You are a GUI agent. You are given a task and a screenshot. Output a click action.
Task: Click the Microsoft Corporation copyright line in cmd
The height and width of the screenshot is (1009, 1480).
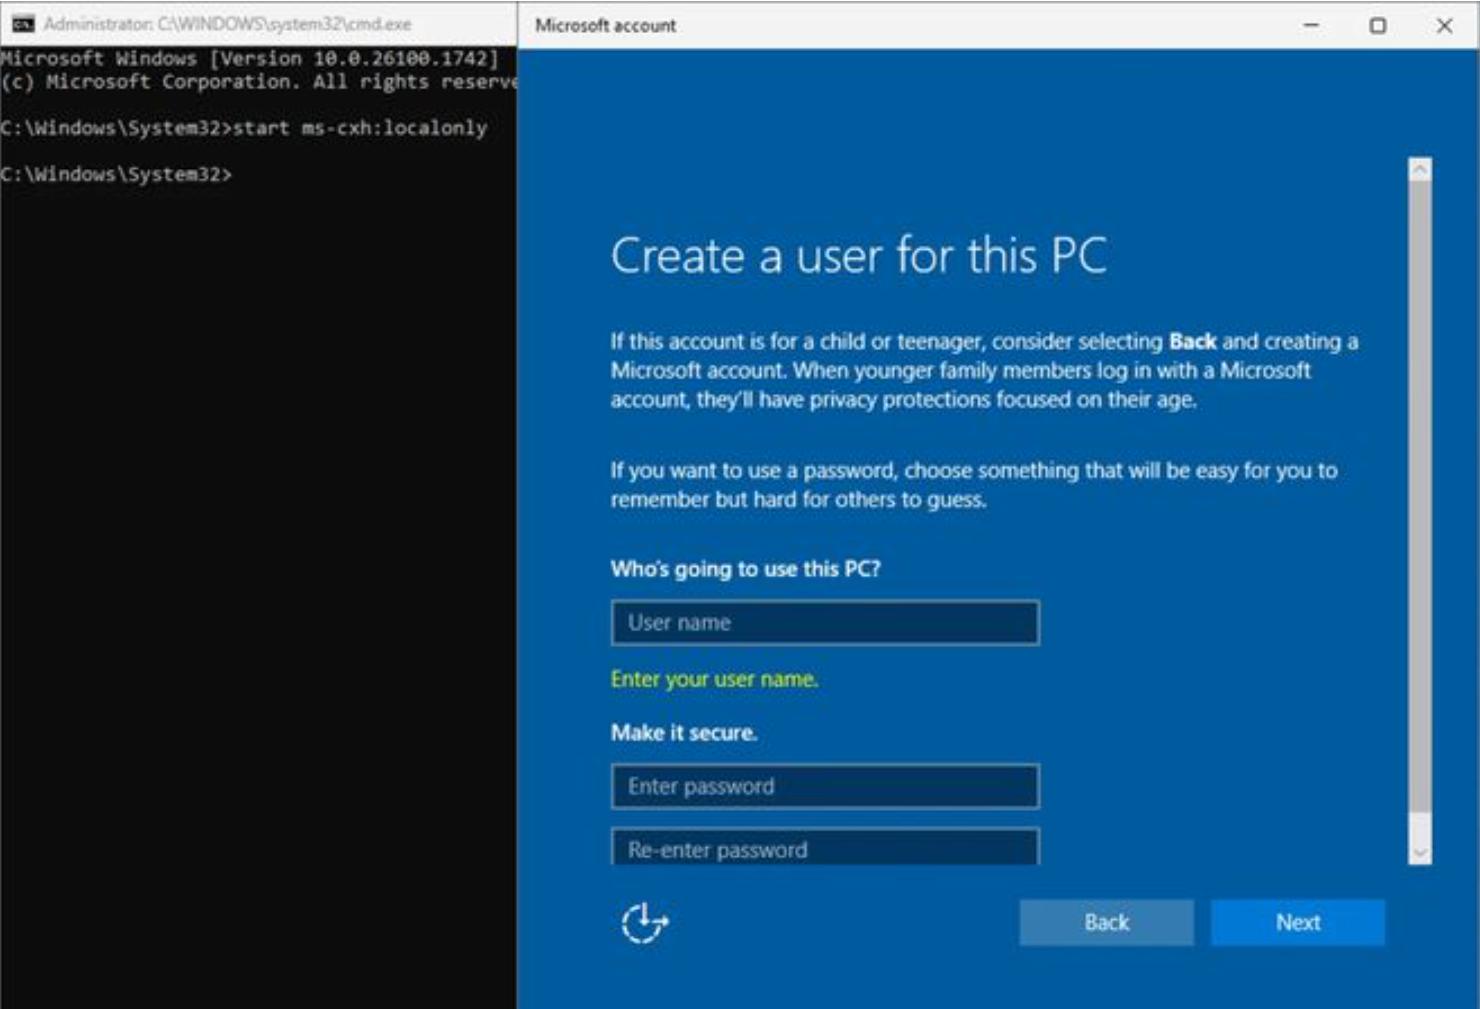[258, 82]
